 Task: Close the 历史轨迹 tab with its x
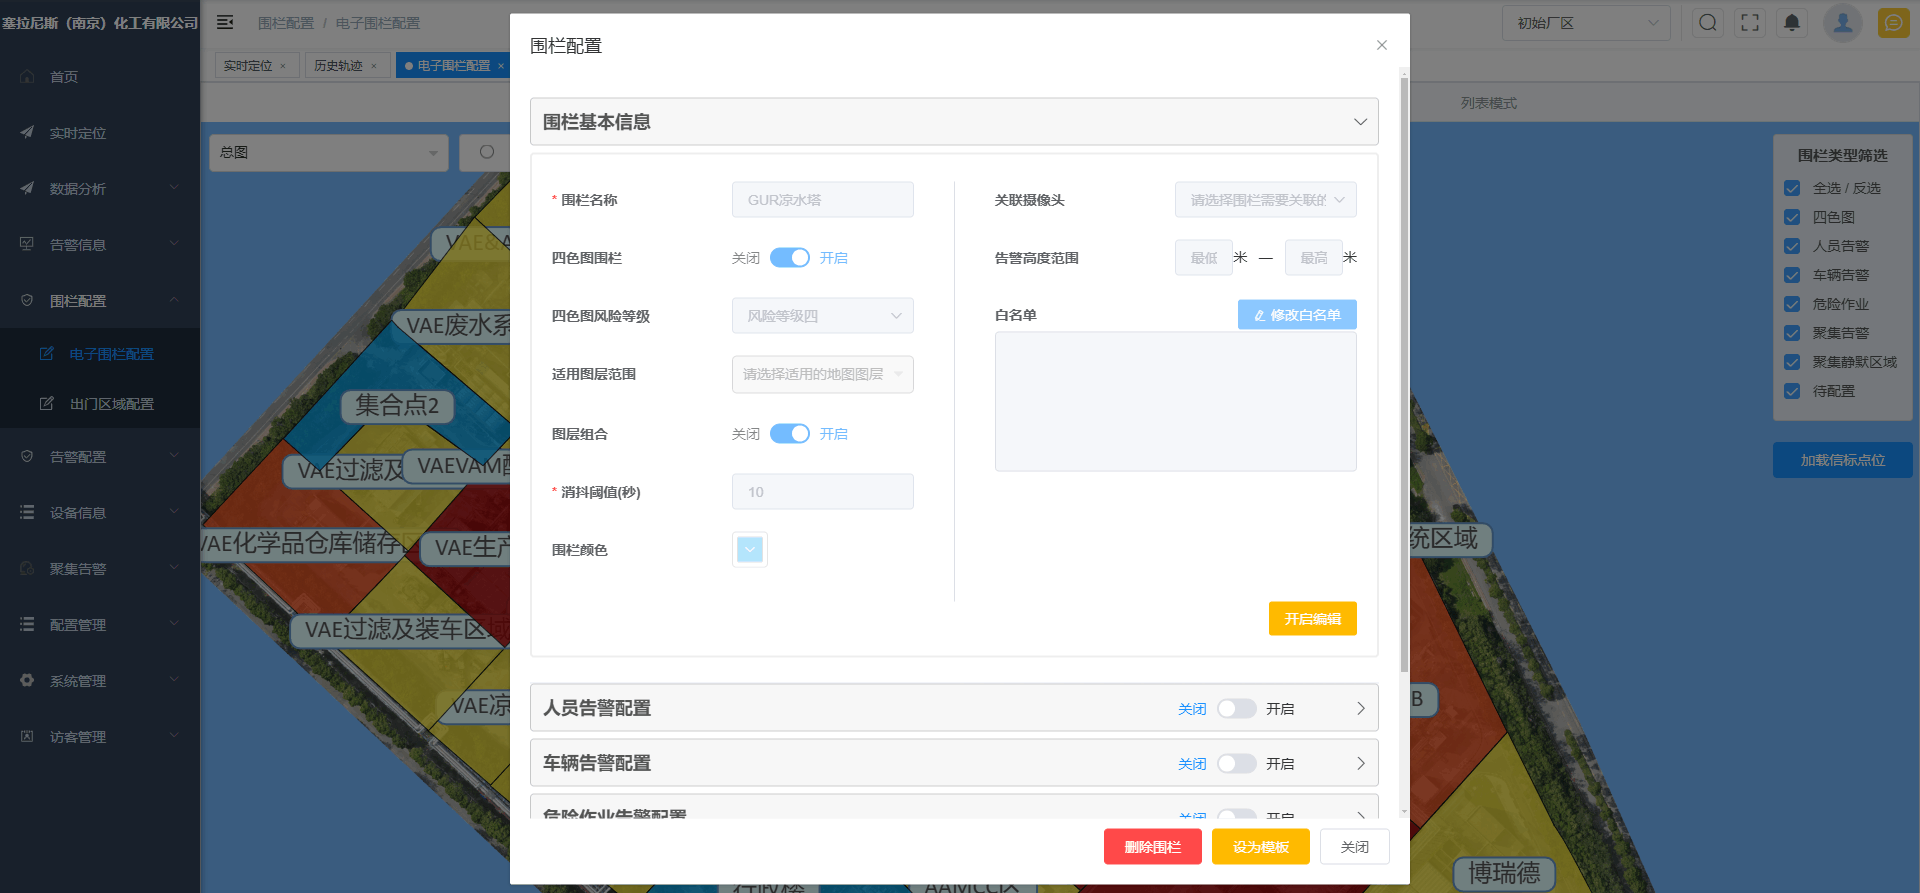click(x=374, y=66)
